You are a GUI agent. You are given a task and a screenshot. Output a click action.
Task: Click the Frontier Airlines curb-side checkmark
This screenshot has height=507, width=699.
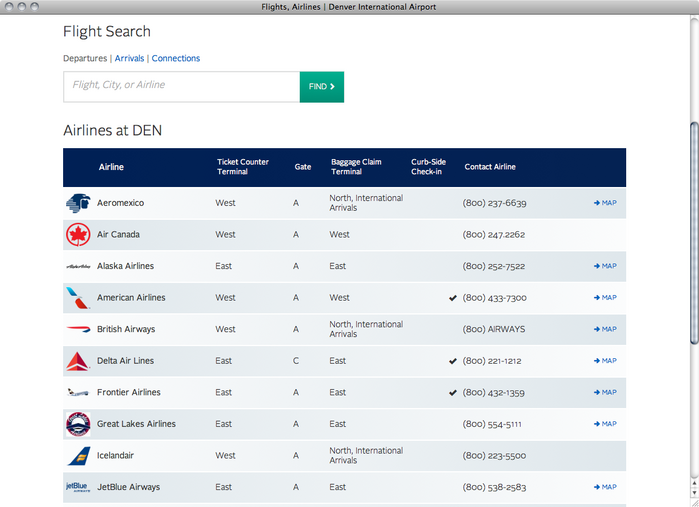pos(453,393)
